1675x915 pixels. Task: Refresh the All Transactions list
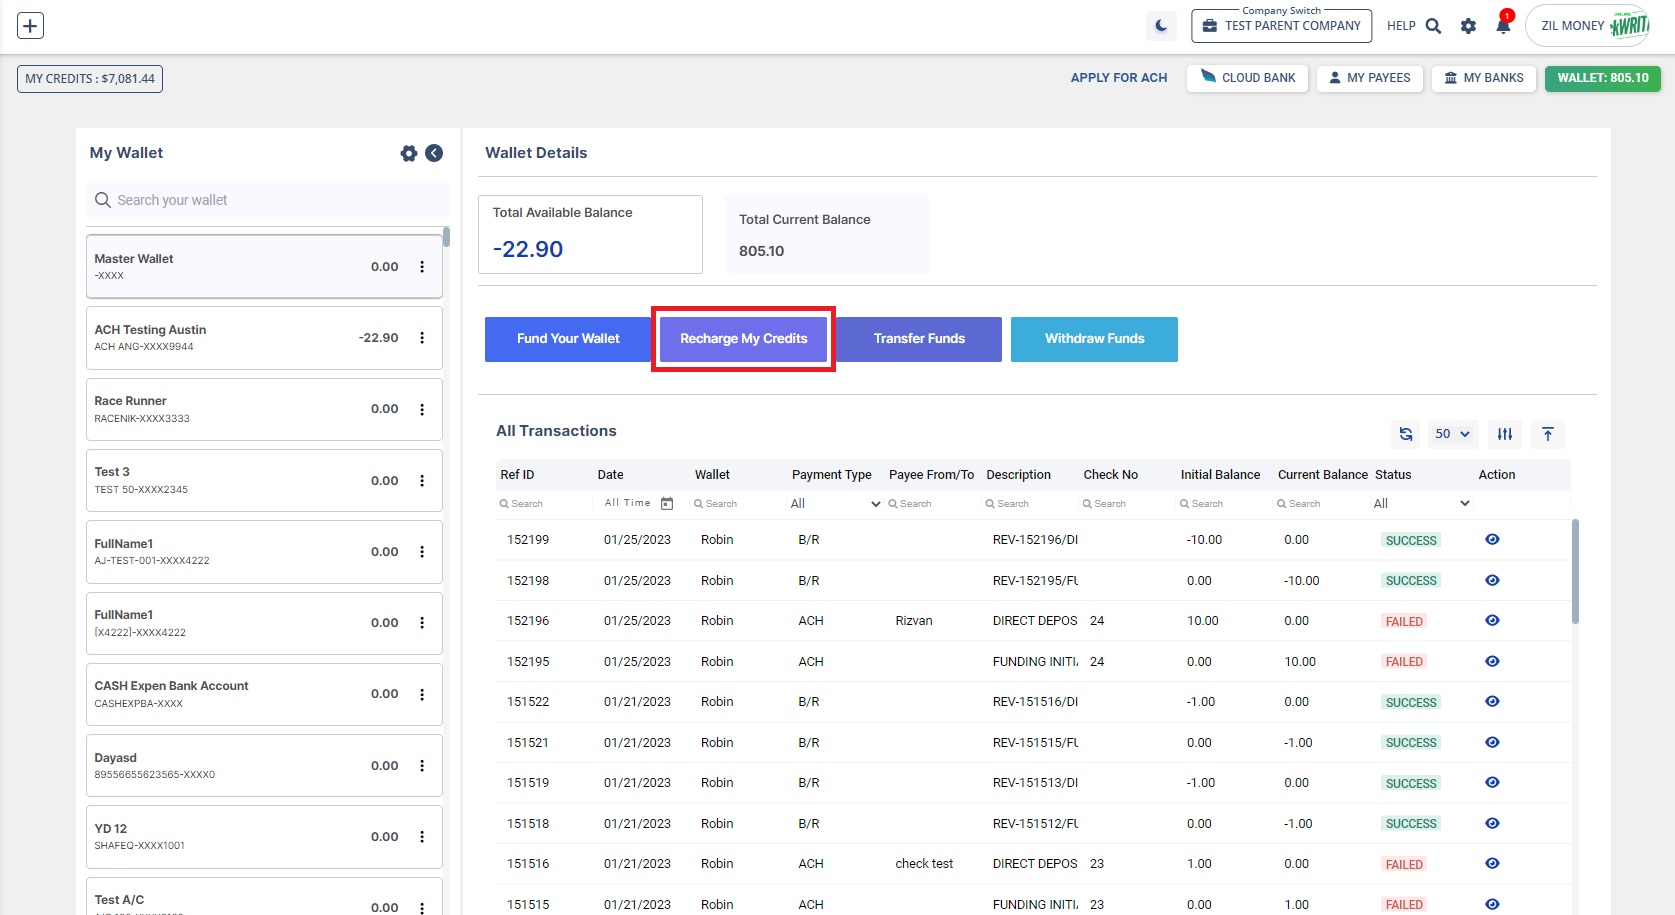(x=1406, y=434)
